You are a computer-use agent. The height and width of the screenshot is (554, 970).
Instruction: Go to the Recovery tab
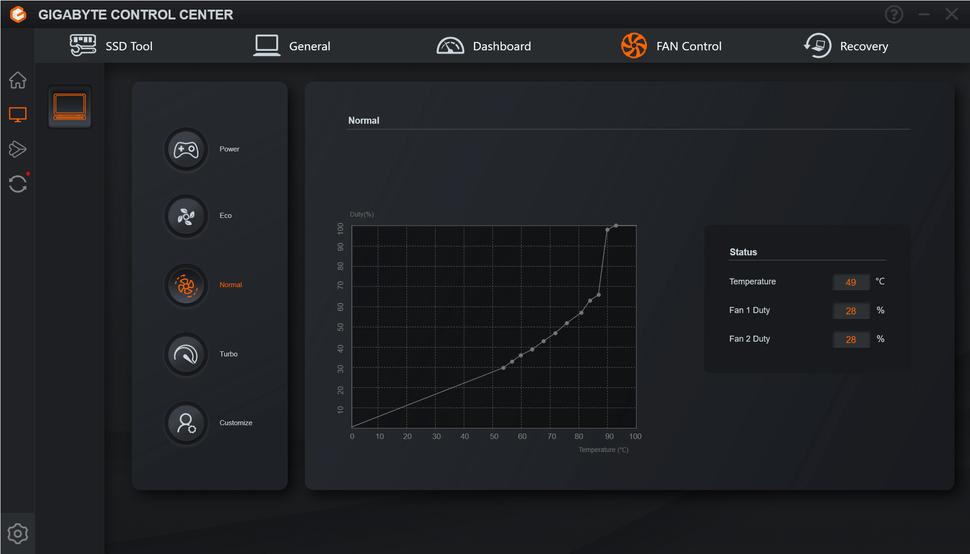[846, 46]
